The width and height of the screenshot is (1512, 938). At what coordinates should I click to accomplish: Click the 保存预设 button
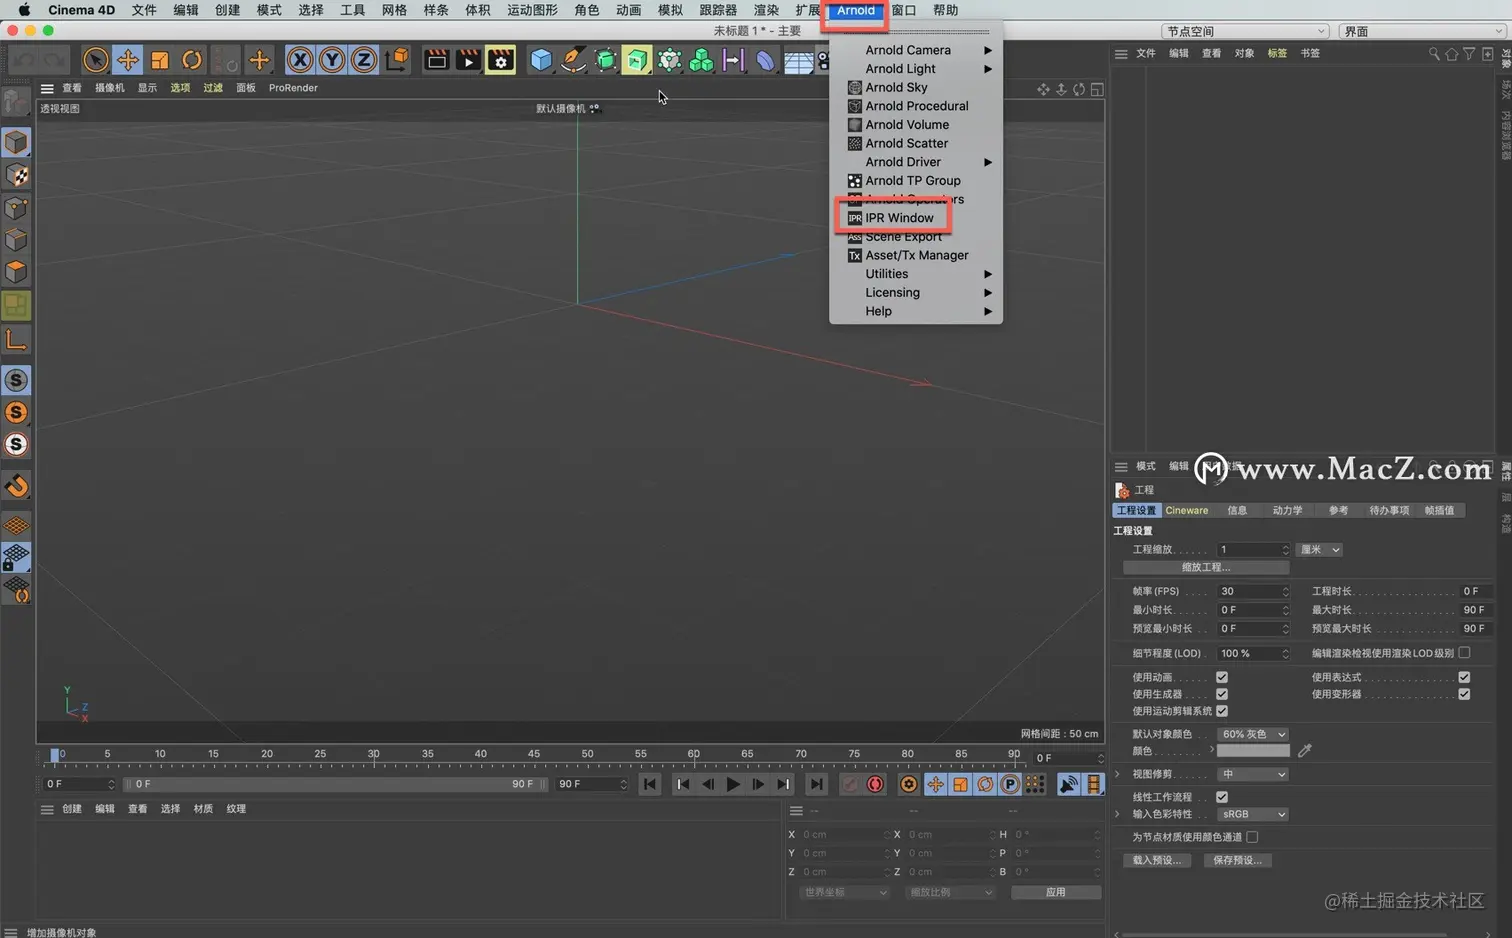1238,860
